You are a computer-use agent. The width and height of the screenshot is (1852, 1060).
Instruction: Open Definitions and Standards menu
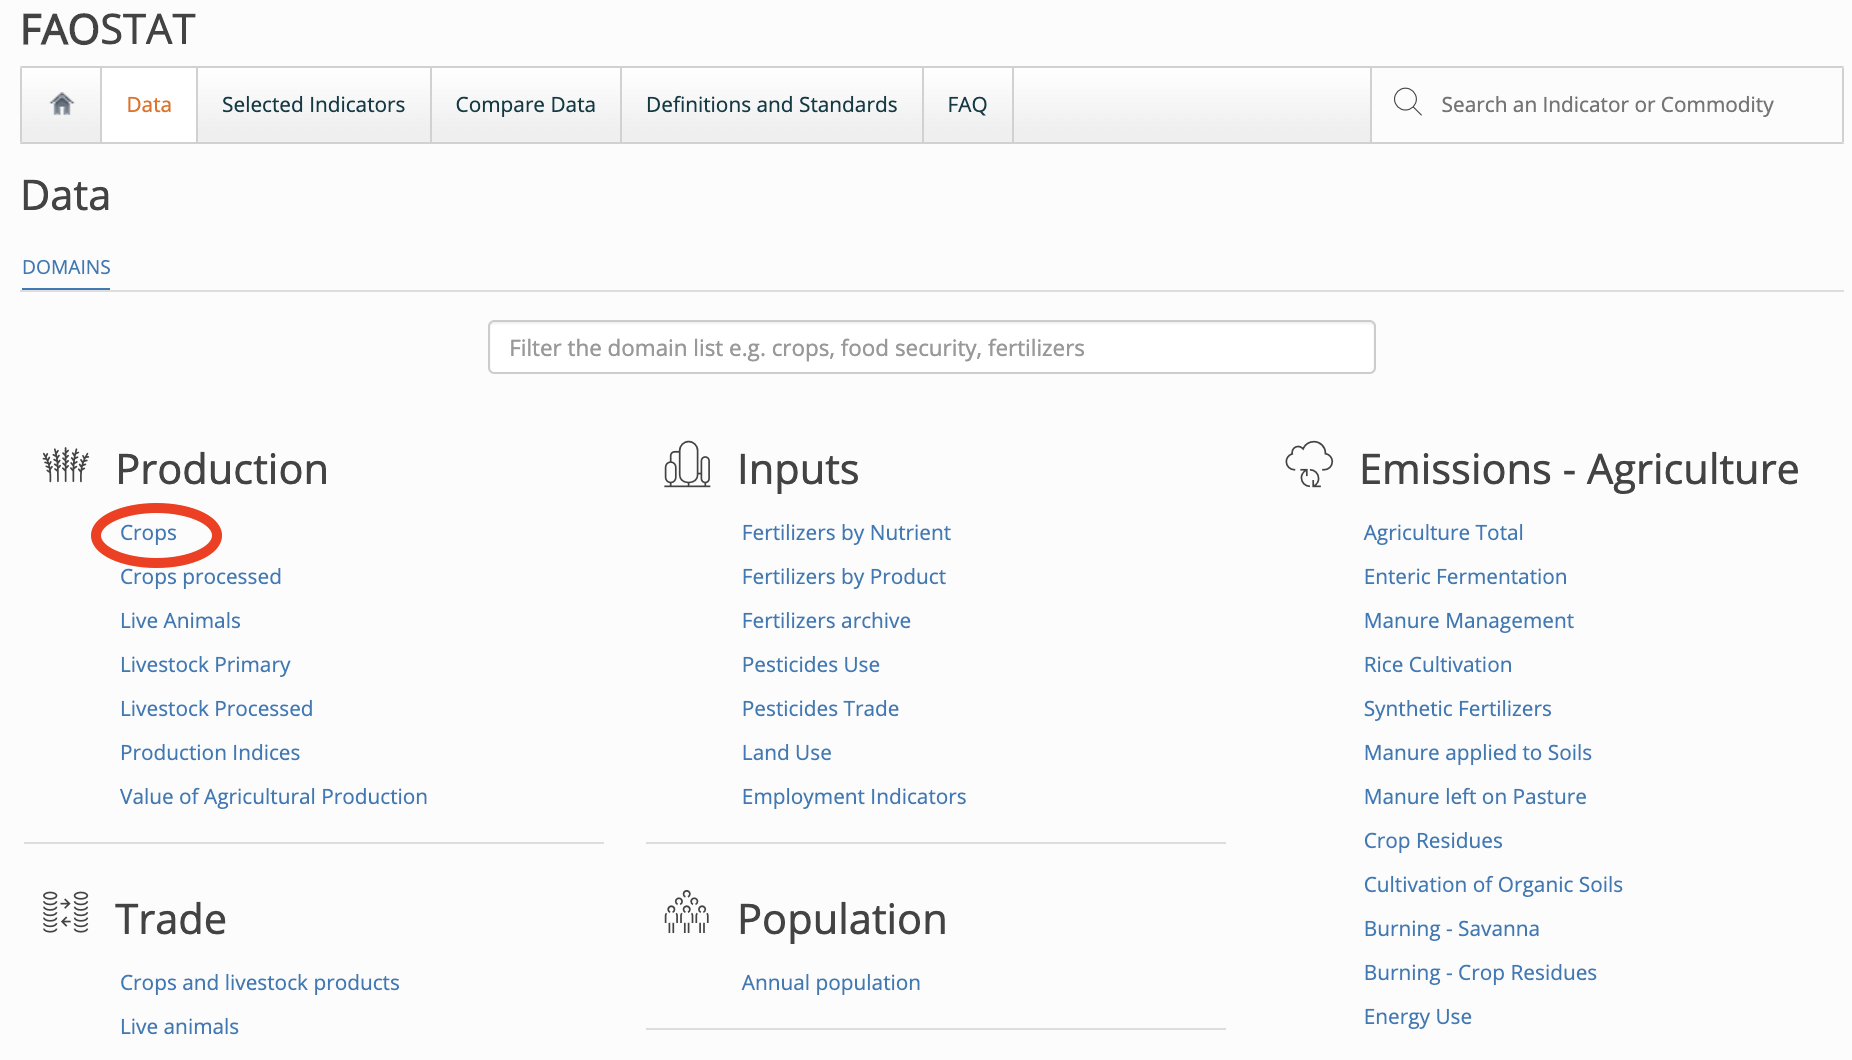(x=771, y=105)
